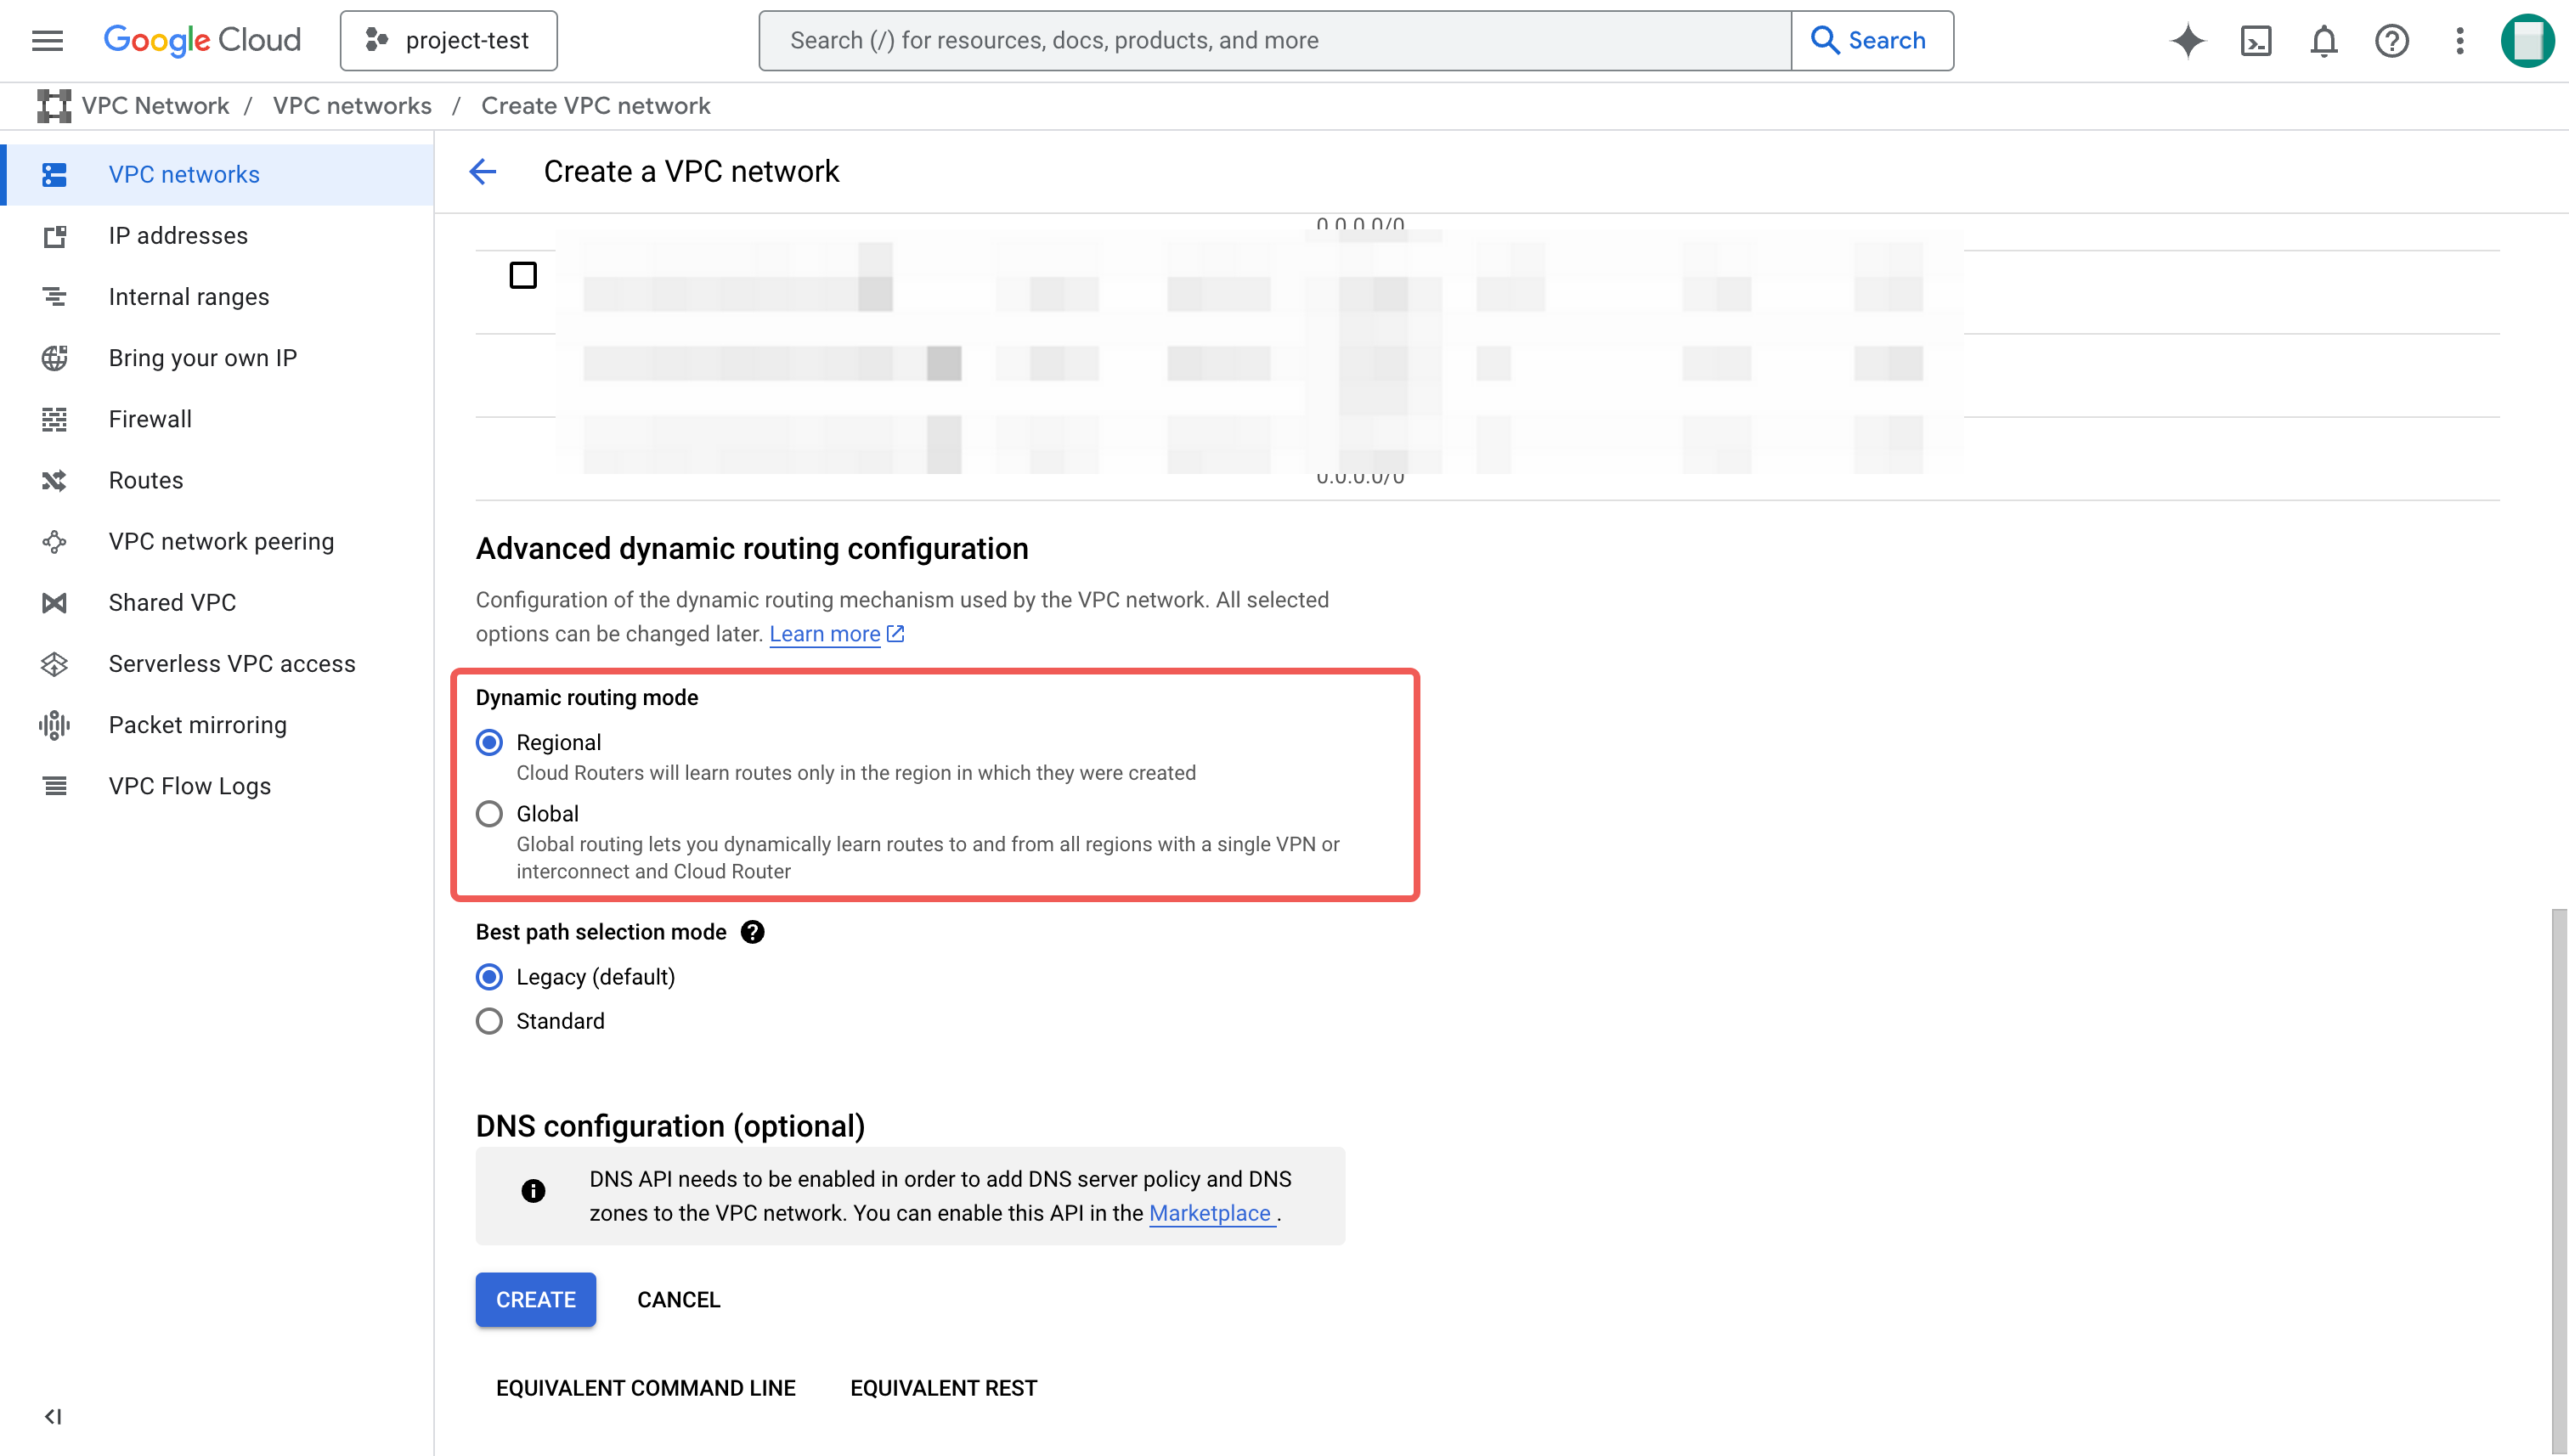Focus the resources search field
Image resolution: width=2569 pixels, height=1456 pixels.
pos(1275,41)
